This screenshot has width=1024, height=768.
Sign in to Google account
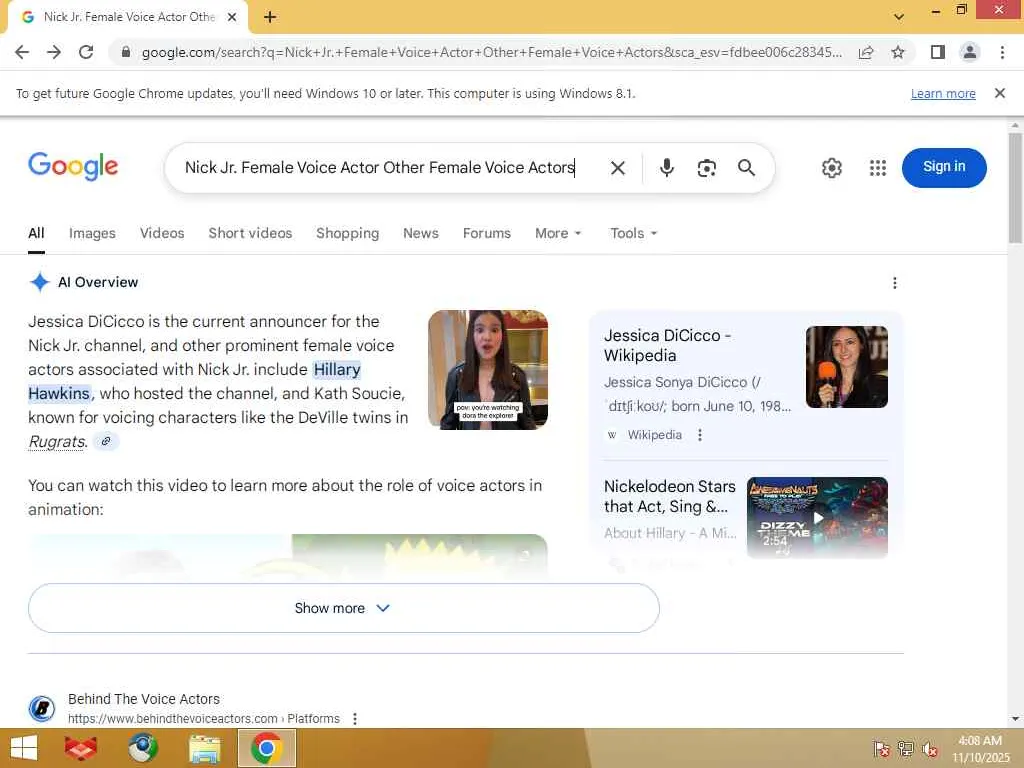point(944,167)
